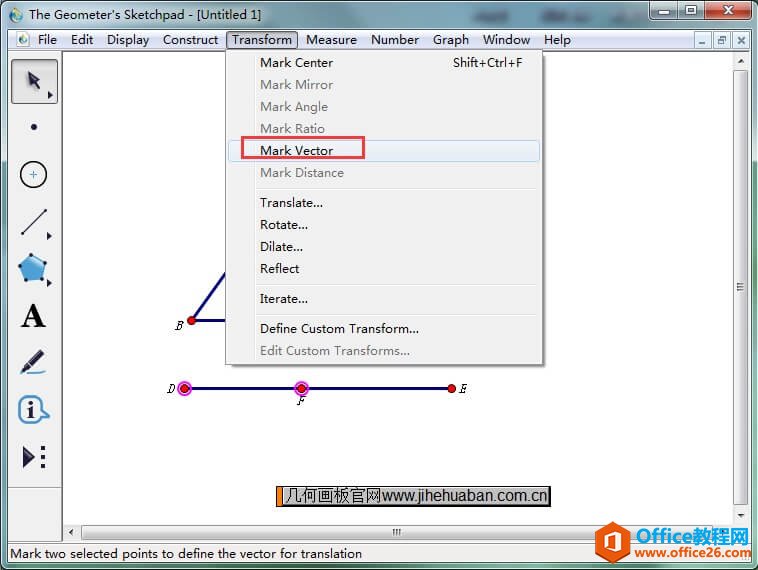
Task: Click point B of the triangle
Action: click(x=191, y=320)
